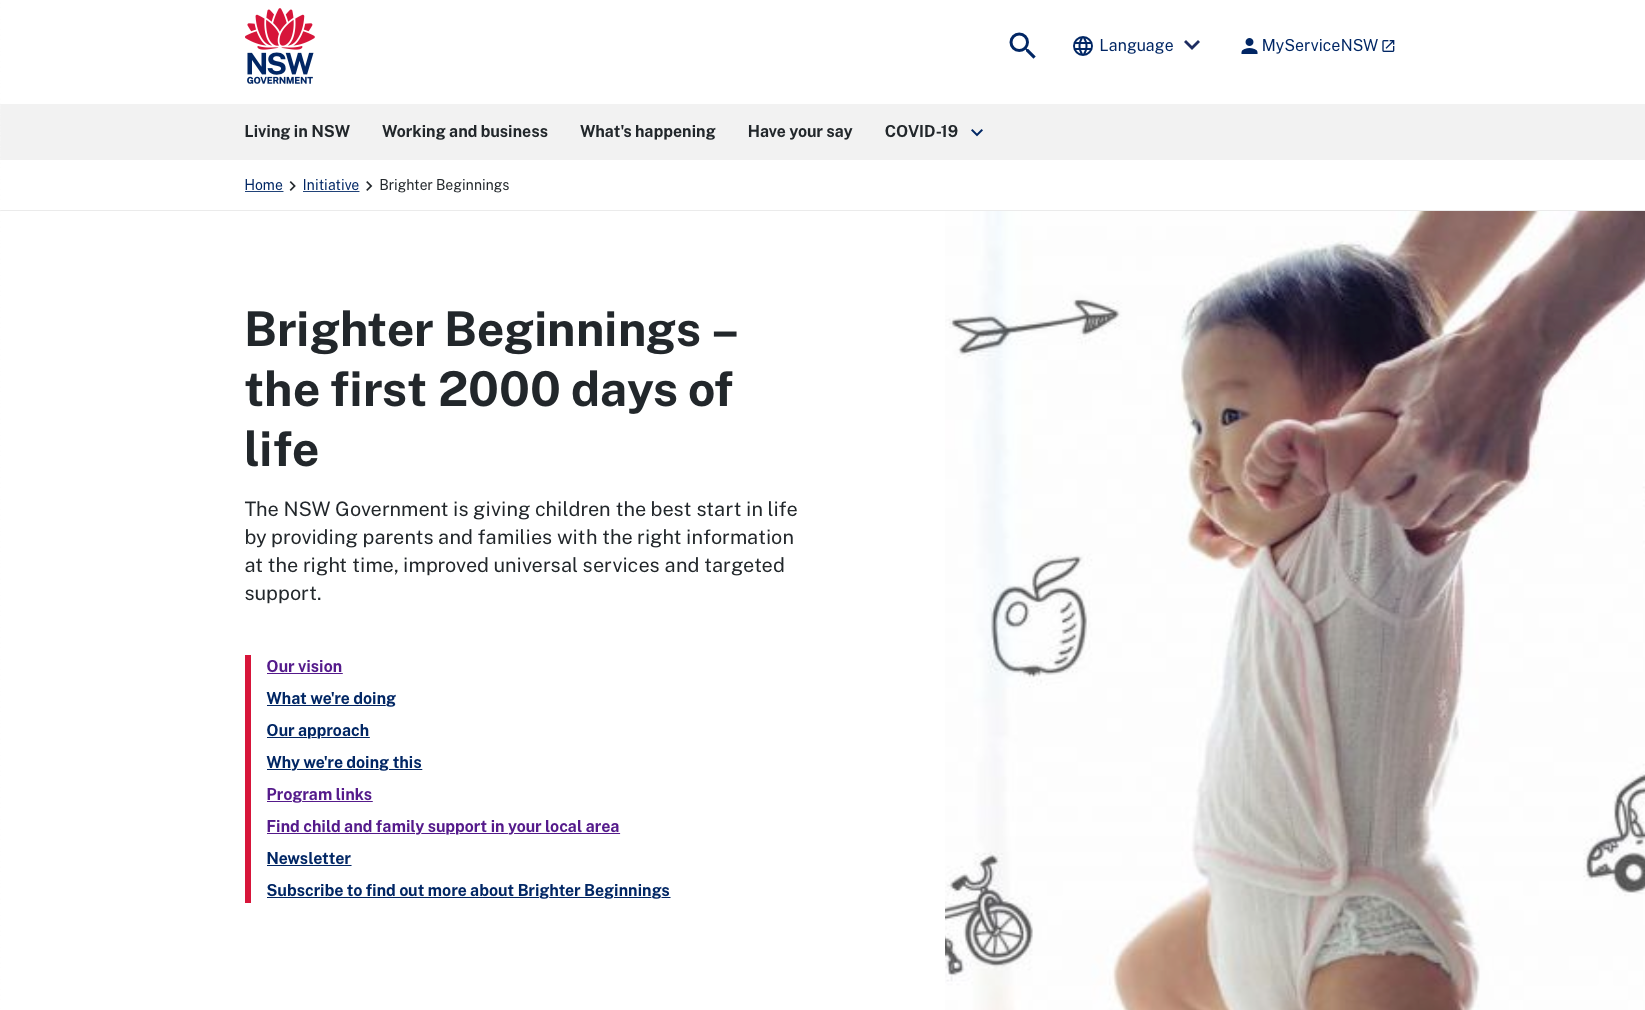1645x1010 pixels.
Task: Click the person icon beside MyServiceNSW
Action: click(x=1249, y=46)
